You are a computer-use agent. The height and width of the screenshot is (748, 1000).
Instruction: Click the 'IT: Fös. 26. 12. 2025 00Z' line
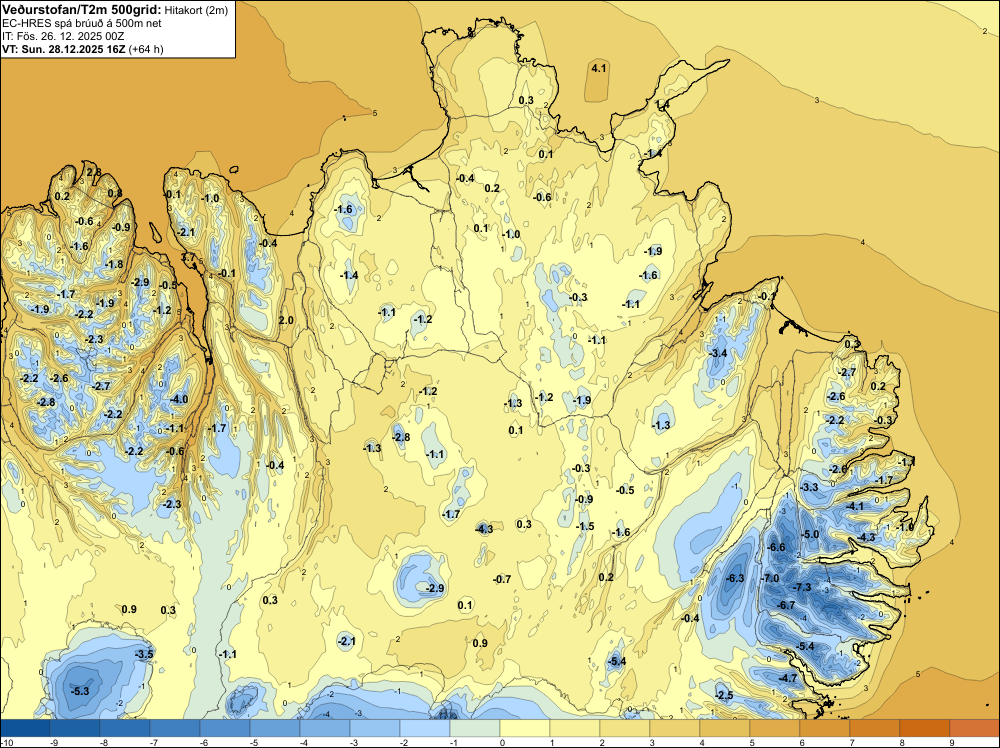[63, 36]
